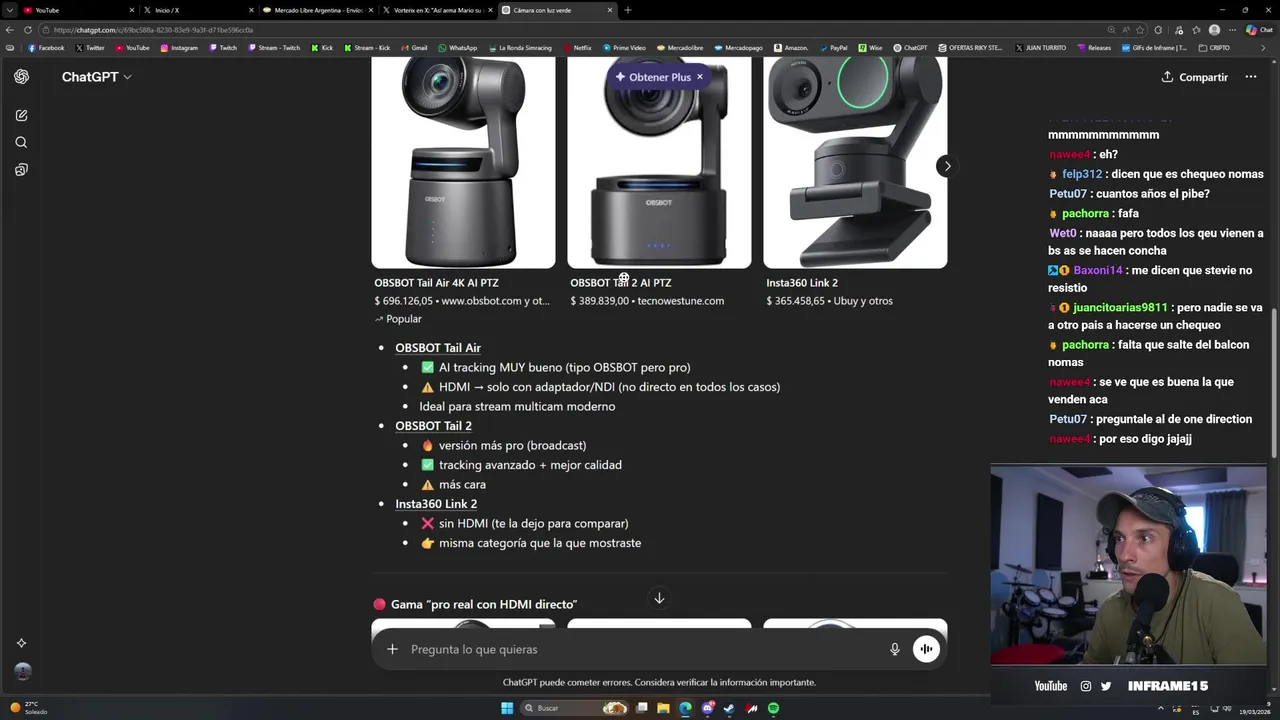Open the Releases bookmark
This screenshot has height=720, width=1280.
coord(1093,48)
